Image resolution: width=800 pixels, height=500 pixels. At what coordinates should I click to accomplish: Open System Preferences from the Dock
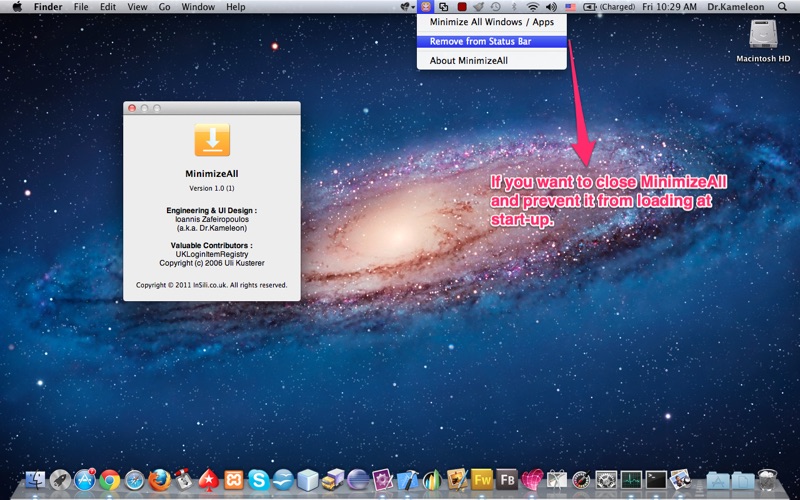606,480
